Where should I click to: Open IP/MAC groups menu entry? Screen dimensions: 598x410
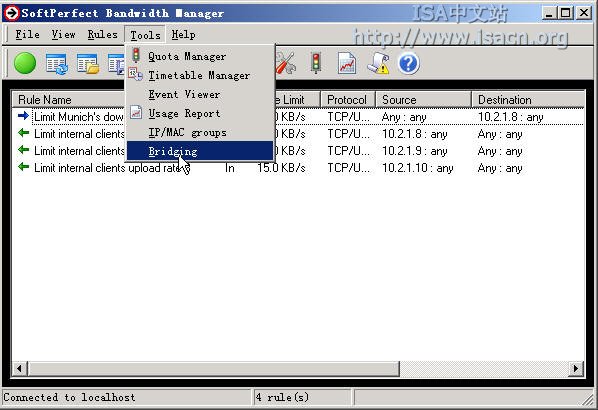point(200,132)
